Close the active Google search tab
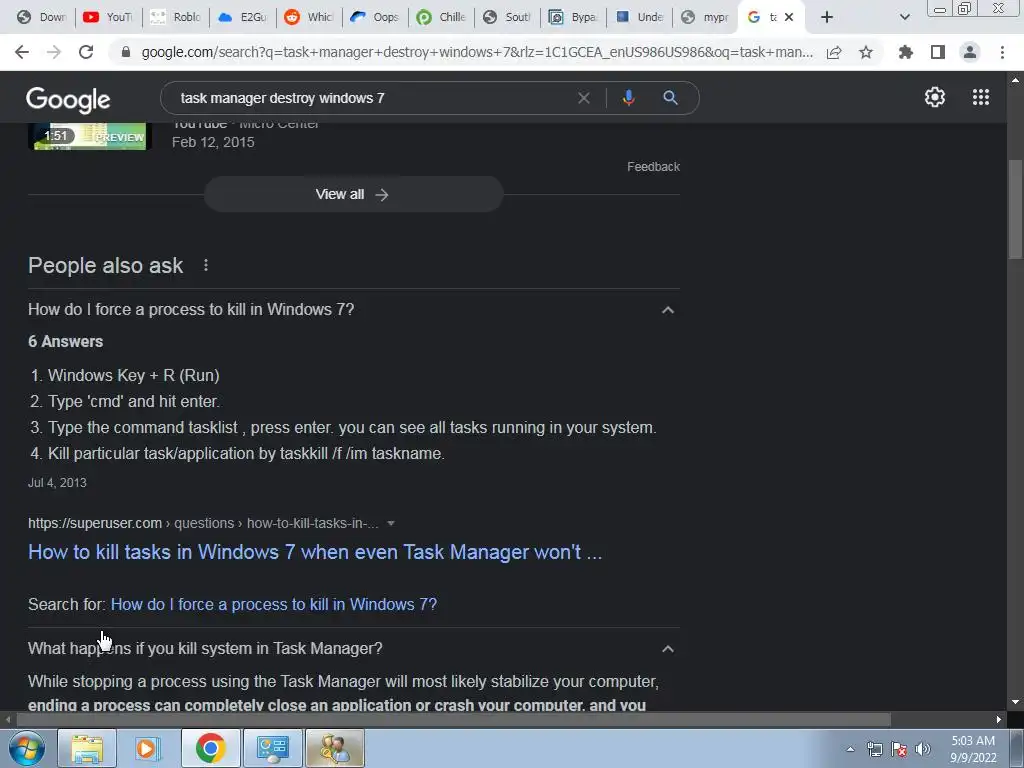This screenshot has height=768, width=1024. click(x=789, y=17)
